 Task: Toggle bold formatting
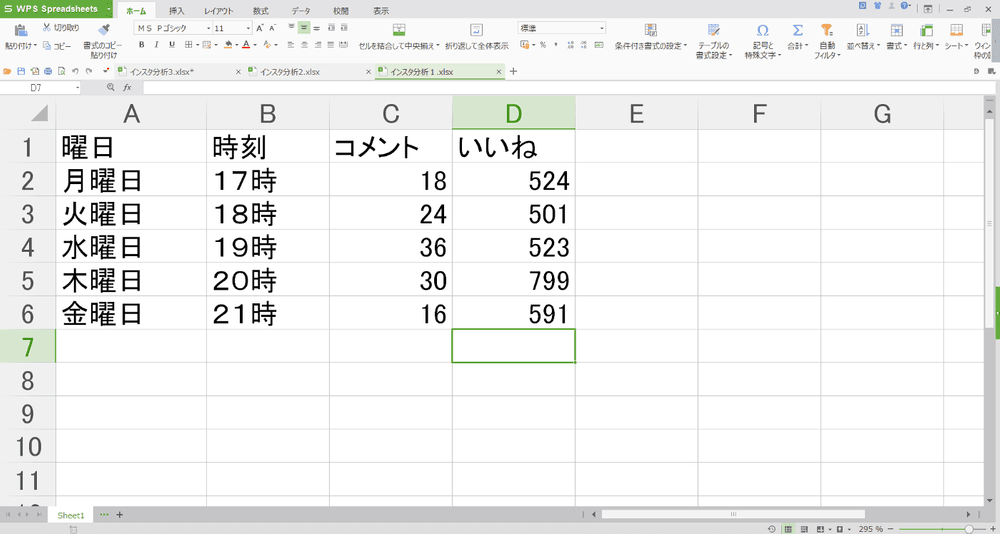141,45
